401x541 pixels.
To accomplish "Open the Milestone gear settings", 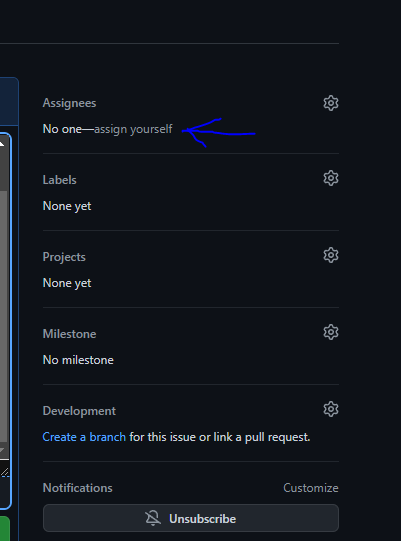I will [331, 332].
